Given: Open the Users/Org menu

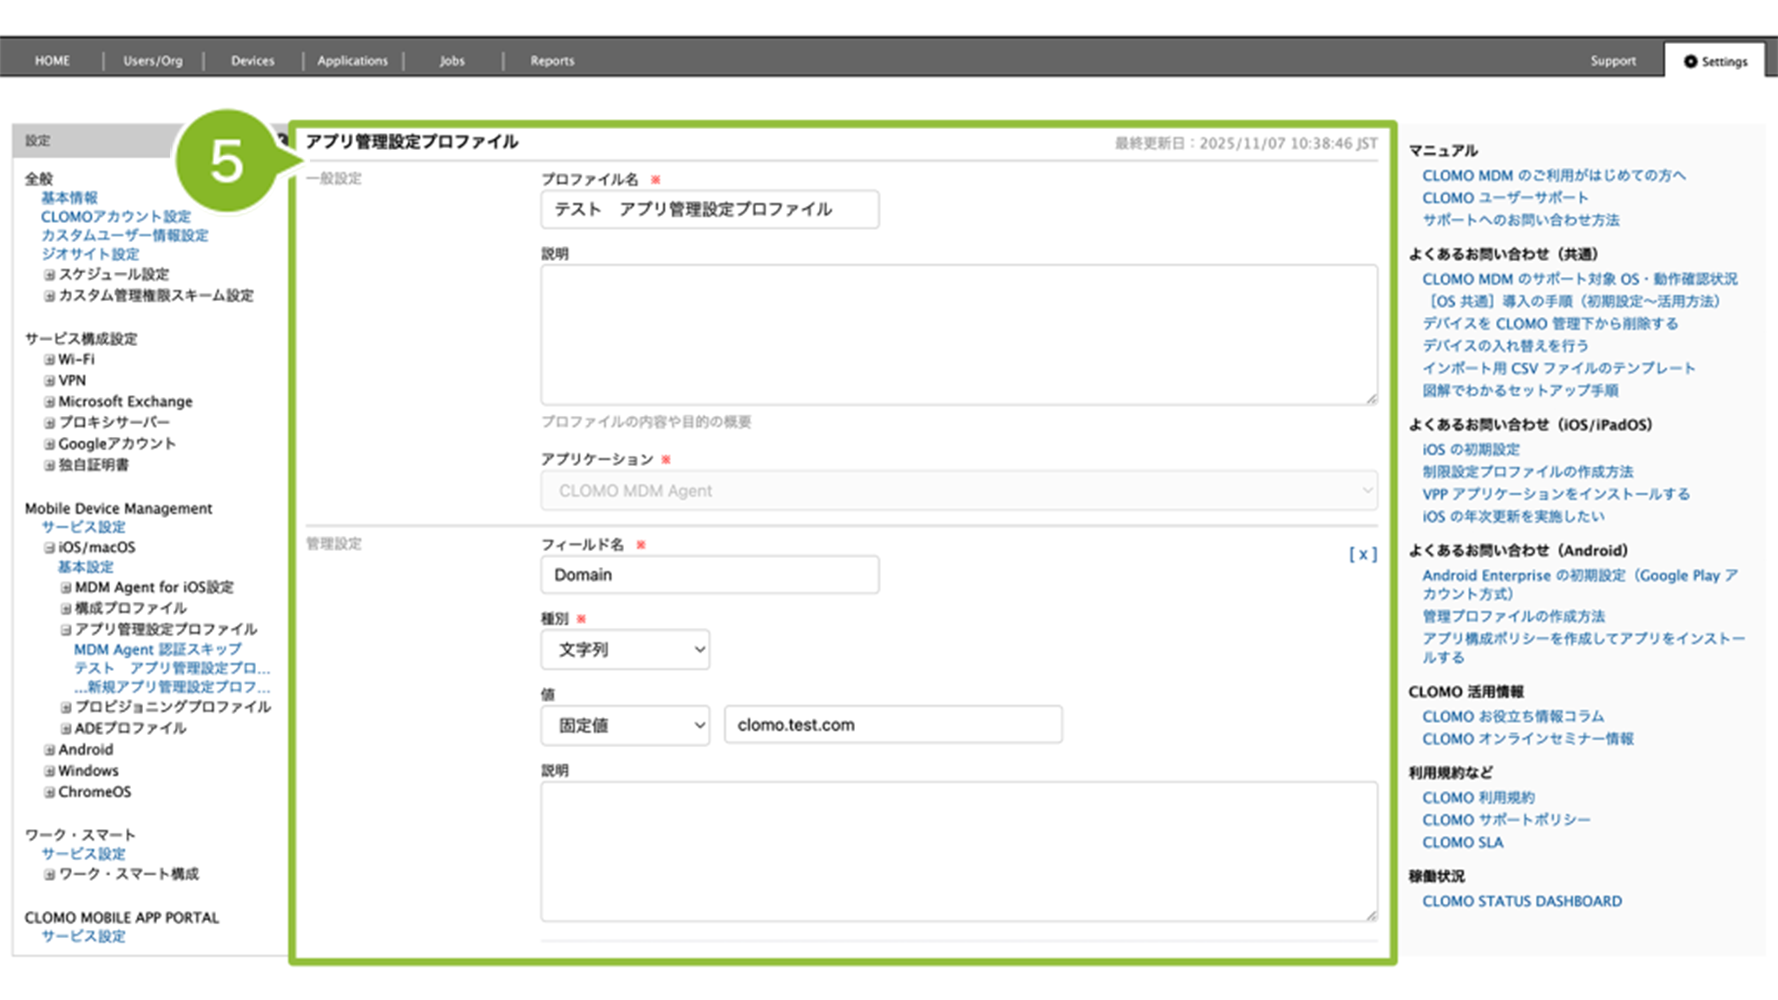Looking at the screenshot, I should 153,61.
